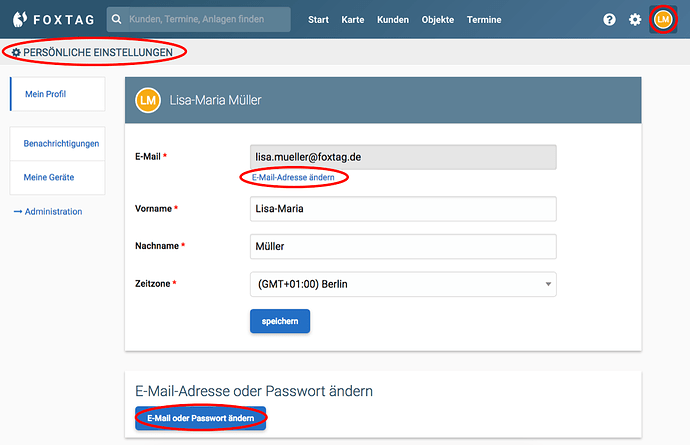The image size is (690, 445).
Task: Click the LM user avatar in navbar
Action: [662, 20]
